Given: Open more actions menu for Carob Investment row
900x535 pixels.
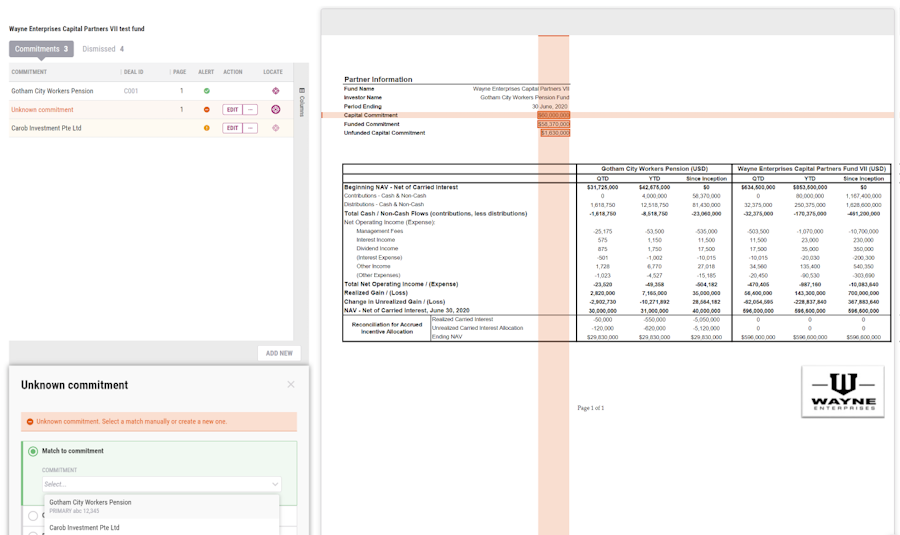Looking at the screenshot, I should (x=250, y=128).
